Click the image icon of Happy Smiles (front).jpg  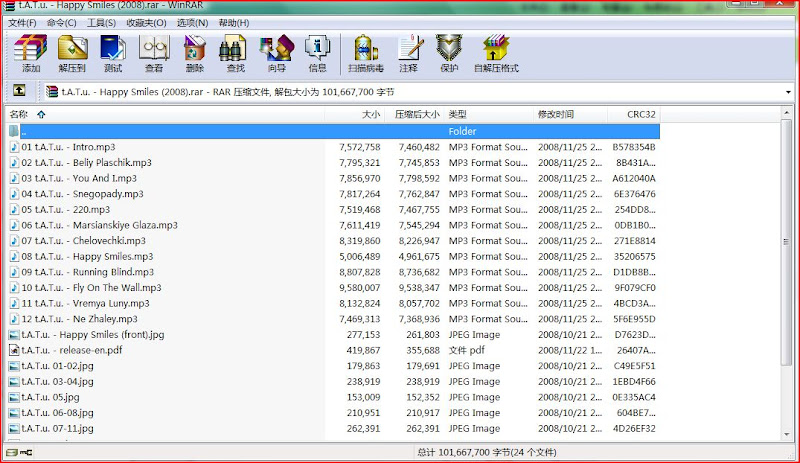[14, 335]
